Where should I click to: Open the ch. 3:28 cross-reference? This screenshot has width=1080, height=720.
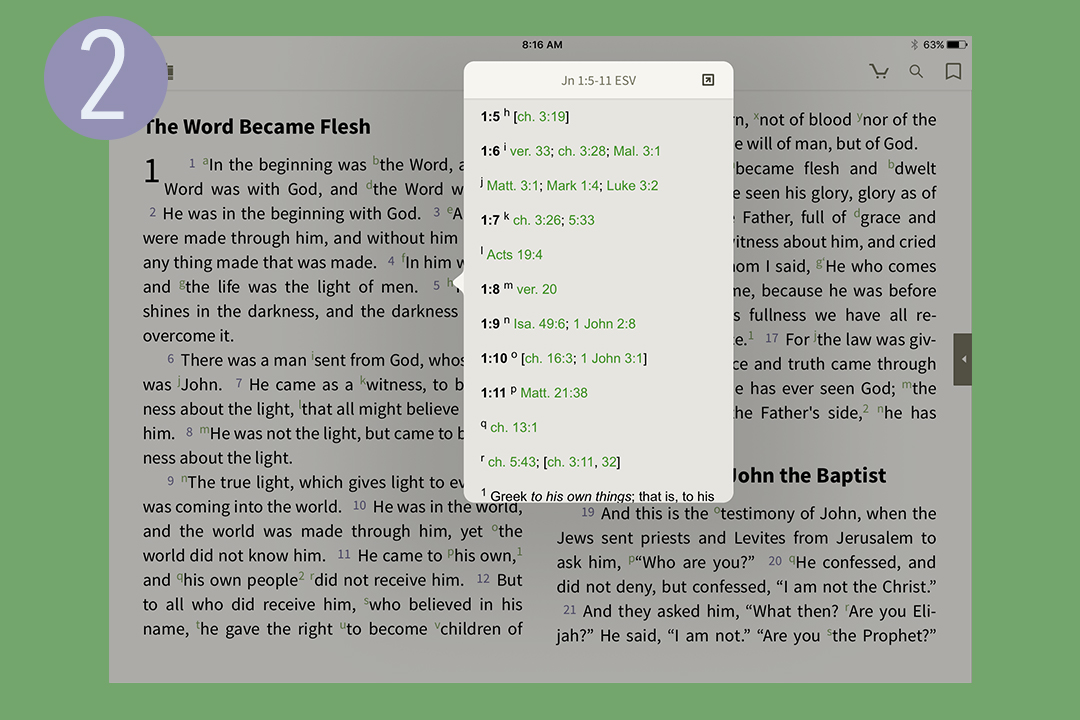(x=582, y=152)
